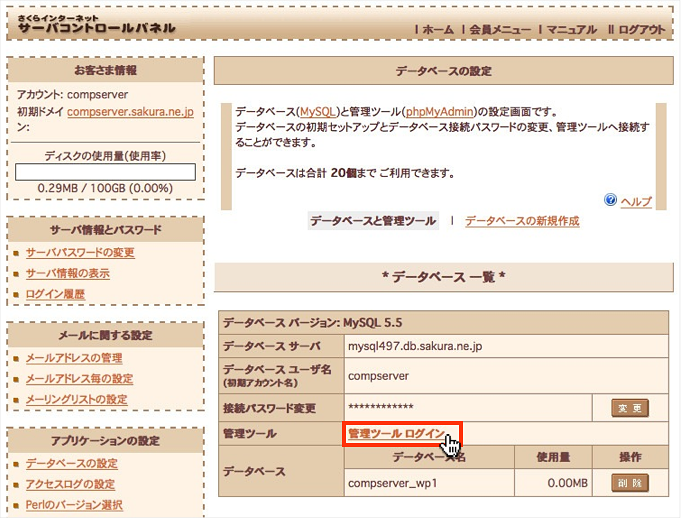Click the 0.29MB / 100GB disk usage text
The width and height of the screenshot is (681, 518).
click(105, 188)
